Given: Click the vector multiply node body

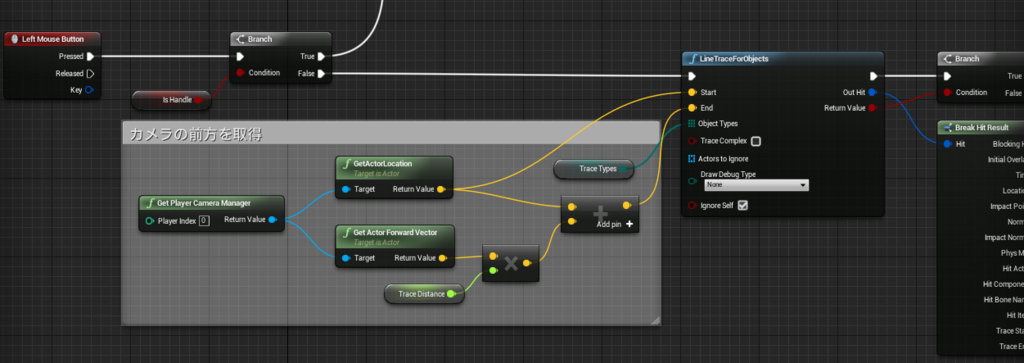Looking at the screenshot, I should click(511, 263).
